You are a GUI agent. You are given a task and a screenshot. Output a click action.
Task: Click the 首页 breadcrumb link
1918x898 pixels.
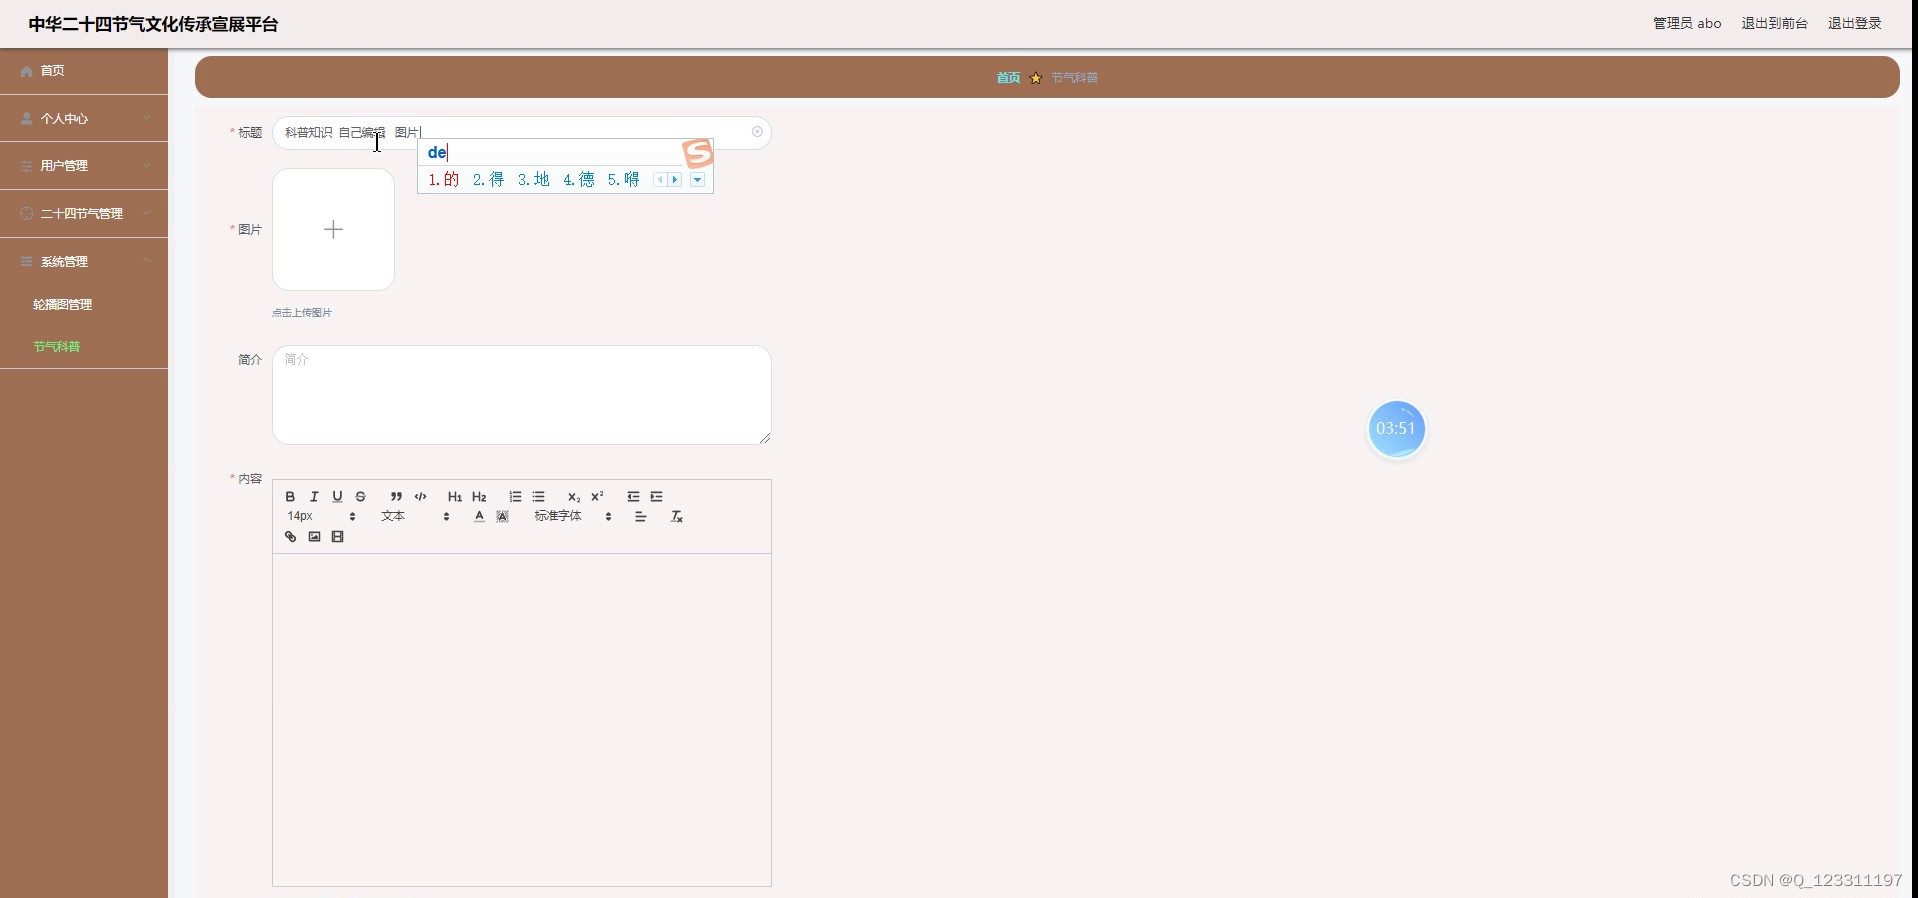(x=1008, y=78)
